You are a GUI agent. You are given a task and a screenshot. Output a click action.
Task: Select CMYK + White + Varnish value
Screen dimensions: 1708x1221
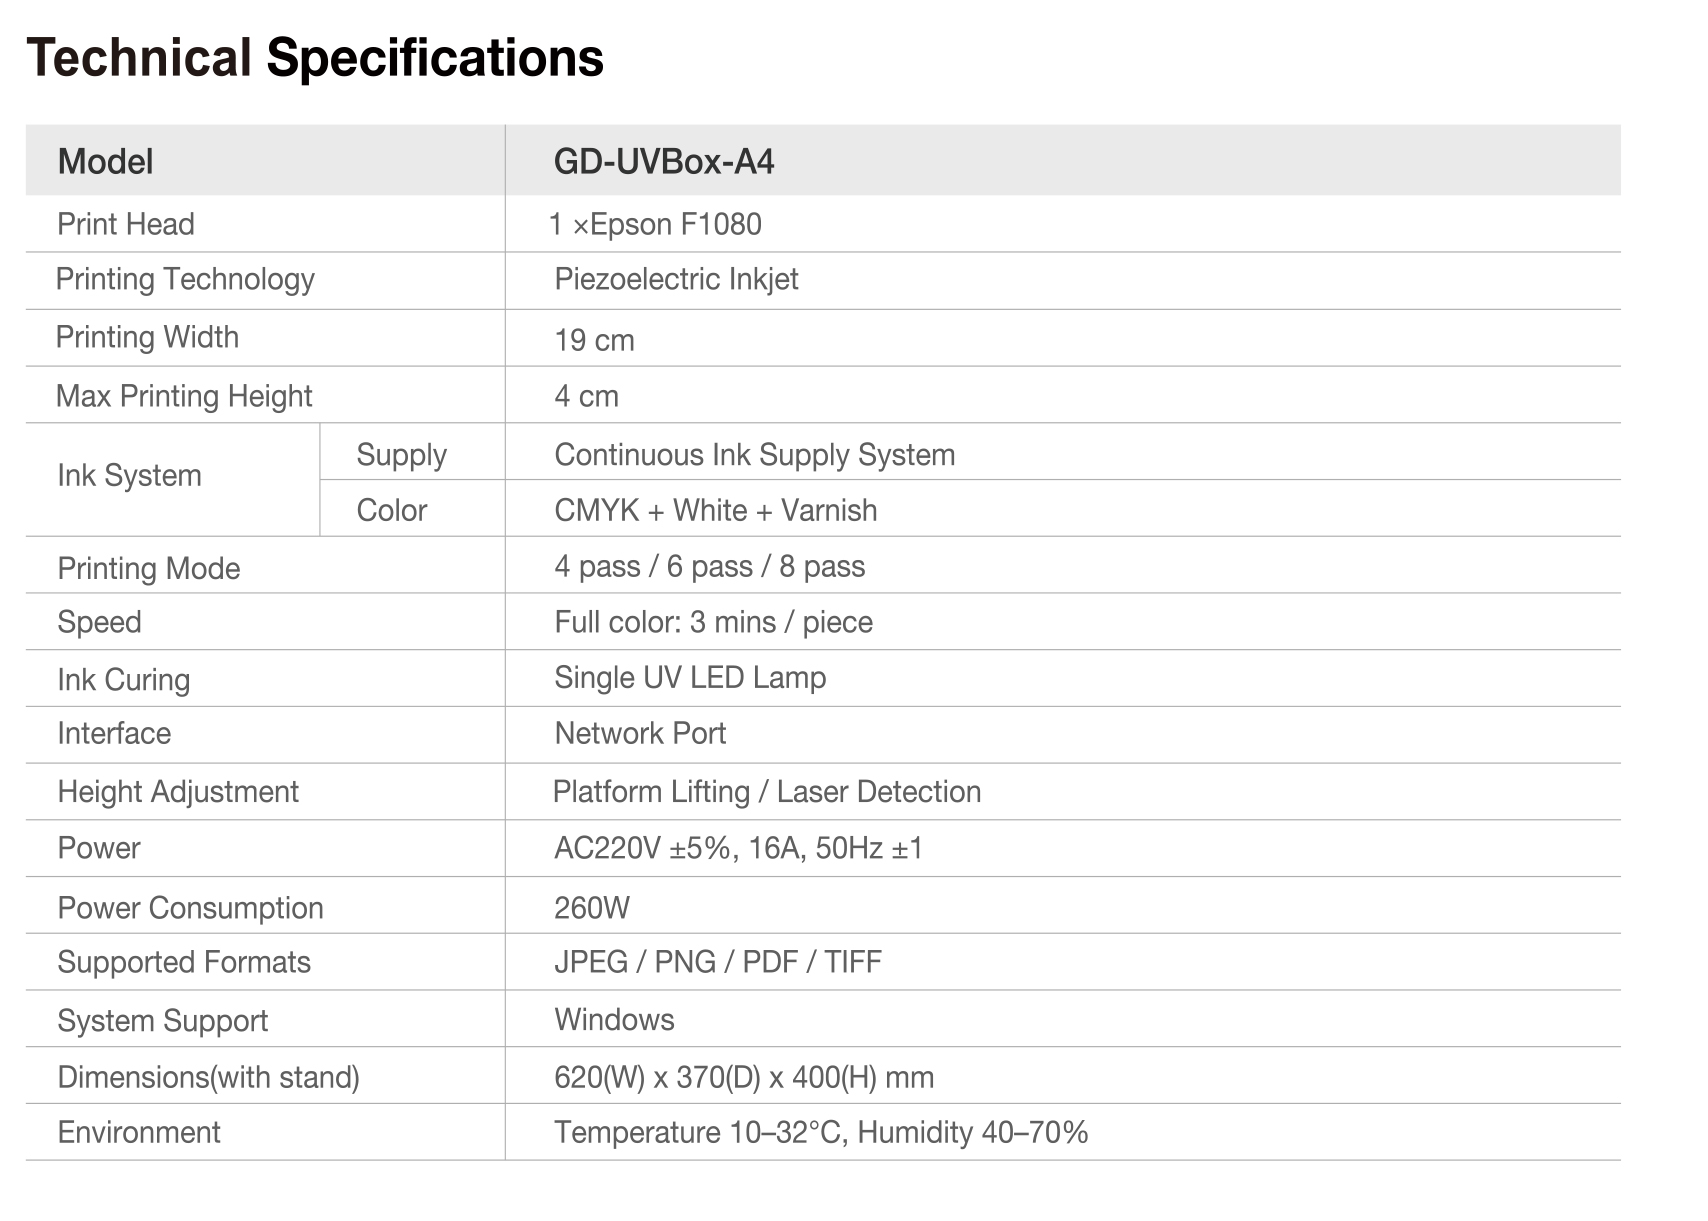click(715, 511)
